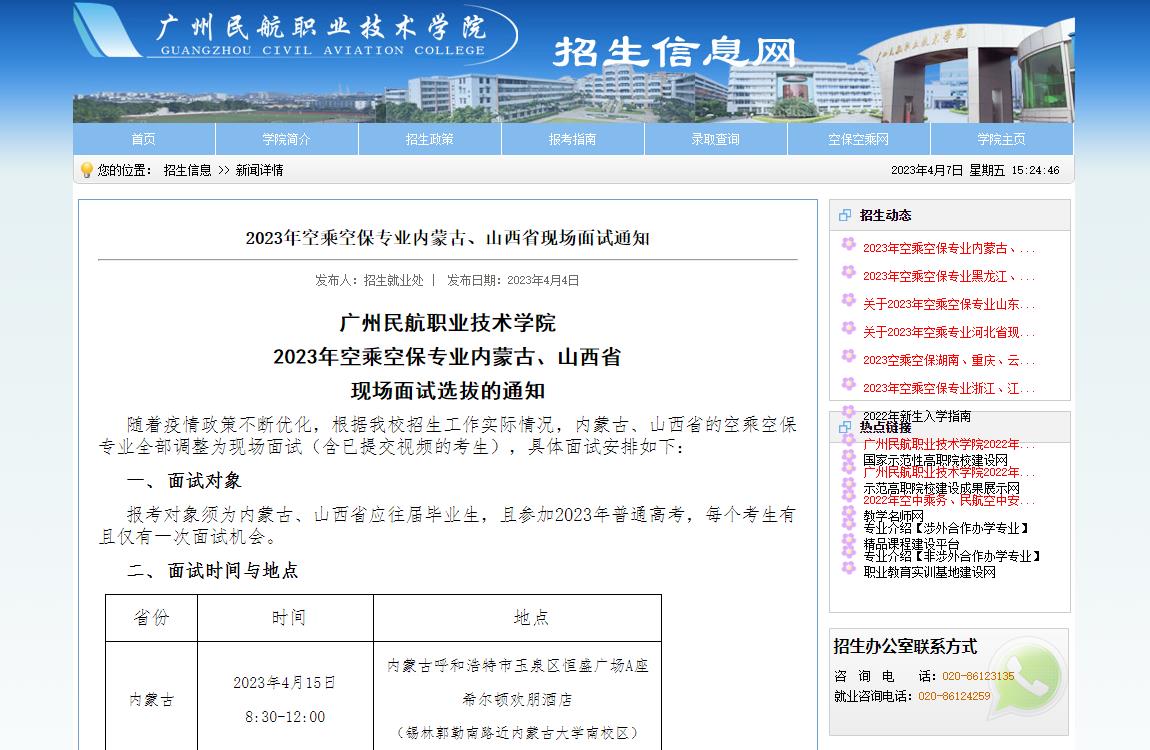Go to 招生政策 in the navigation bar

click(x=430, y=139)
